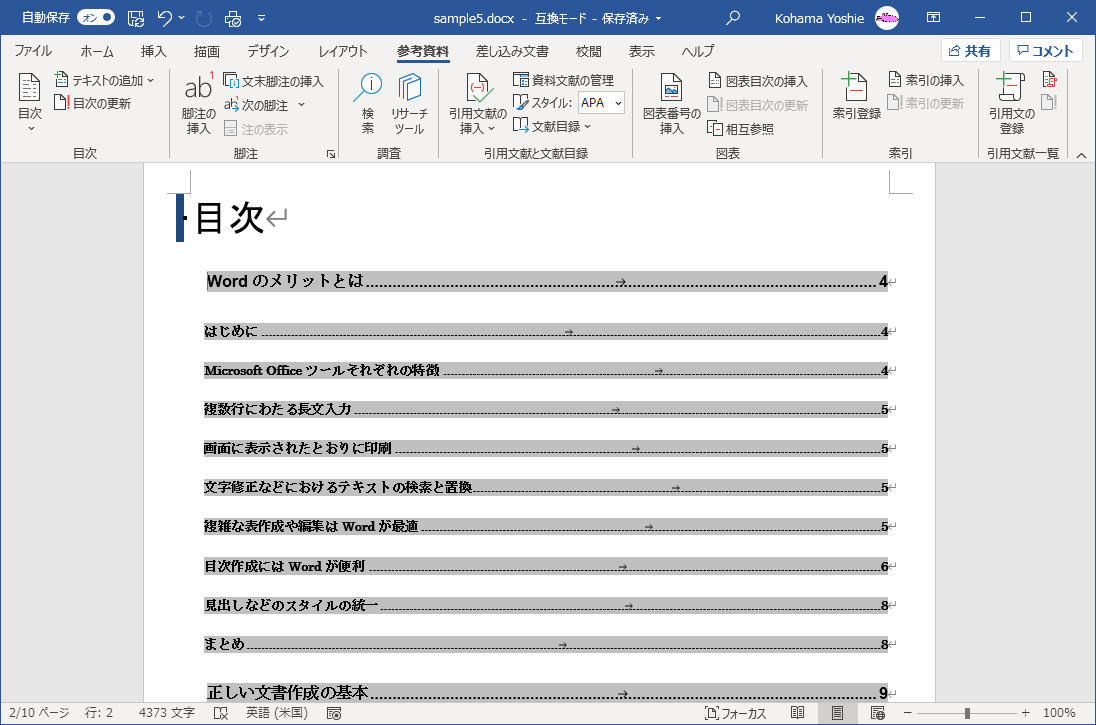
Task: Click the proofing check icon in status bar
Action: (x=221, y=713)
